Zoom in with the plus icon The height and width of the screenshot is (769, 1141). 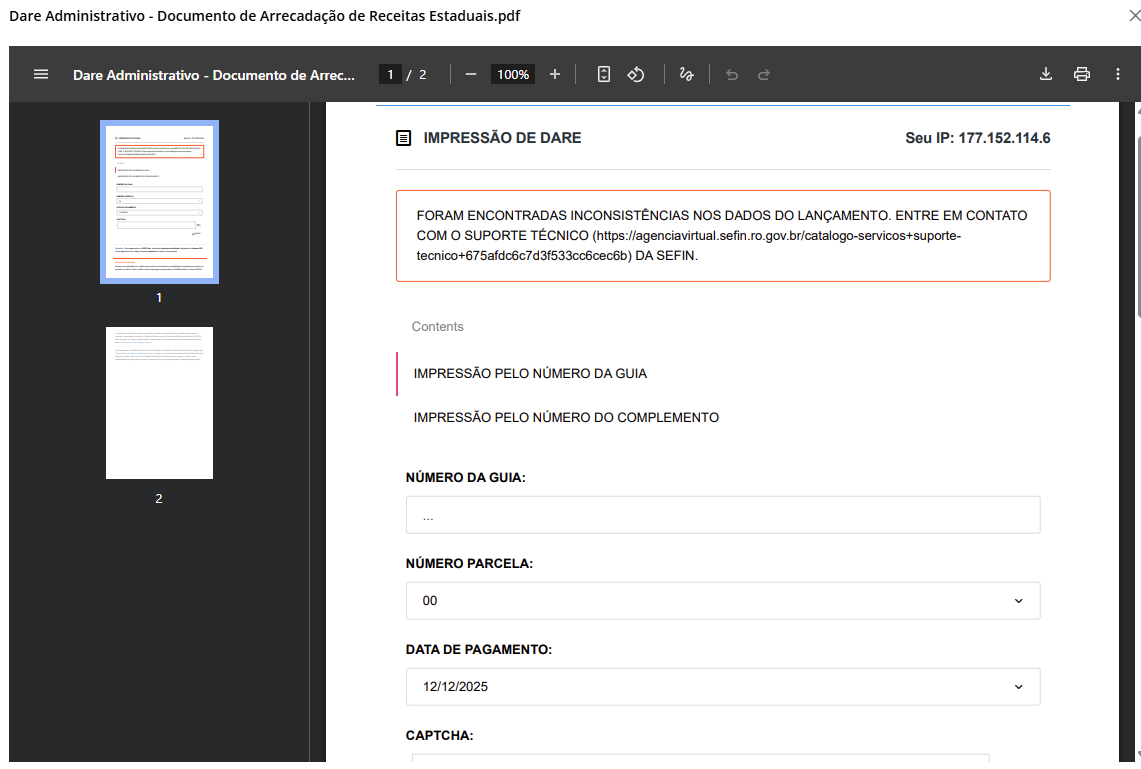[555, 74]
